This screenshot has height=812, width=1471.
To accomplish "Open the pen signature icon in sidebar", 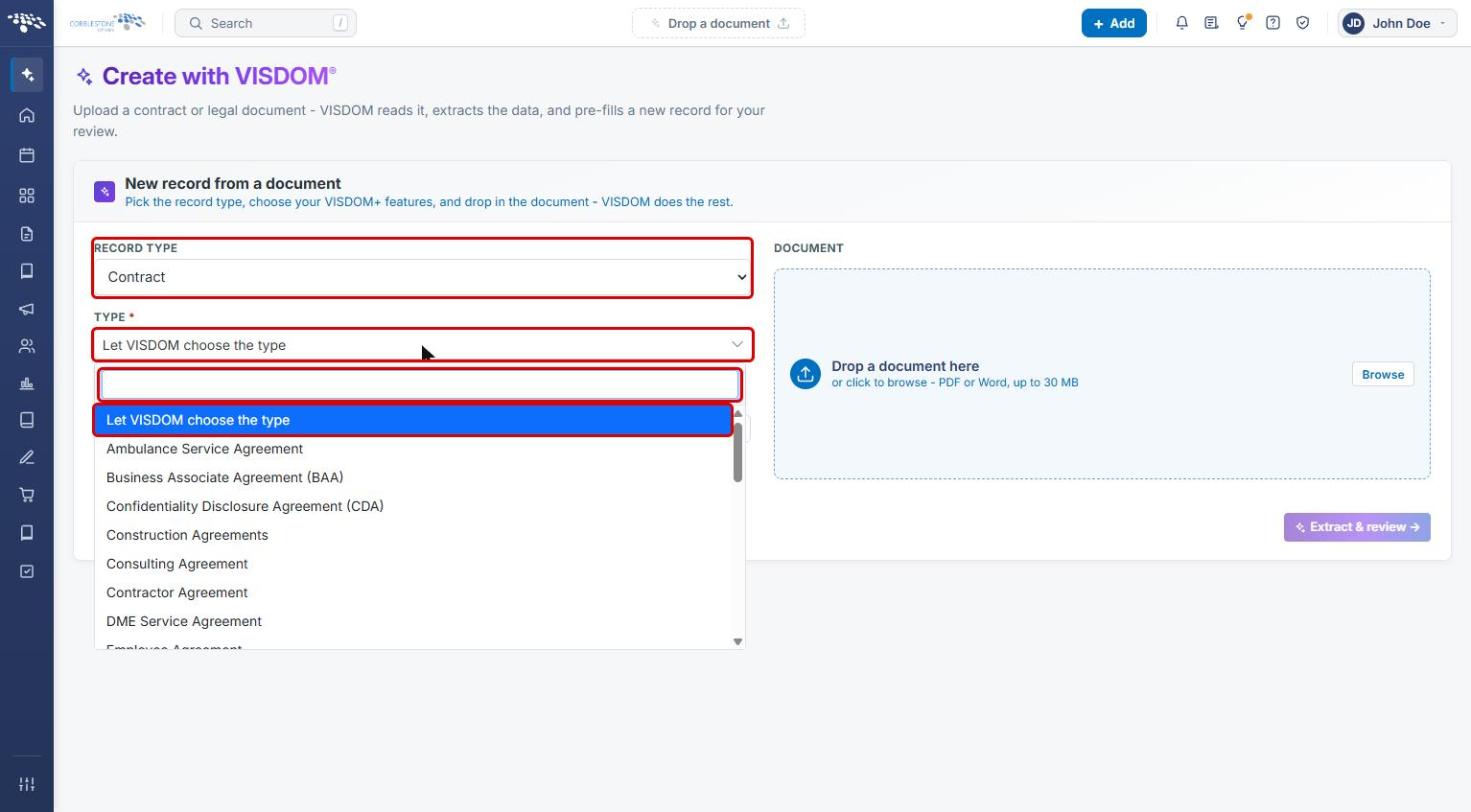I will tap(27, 457).
